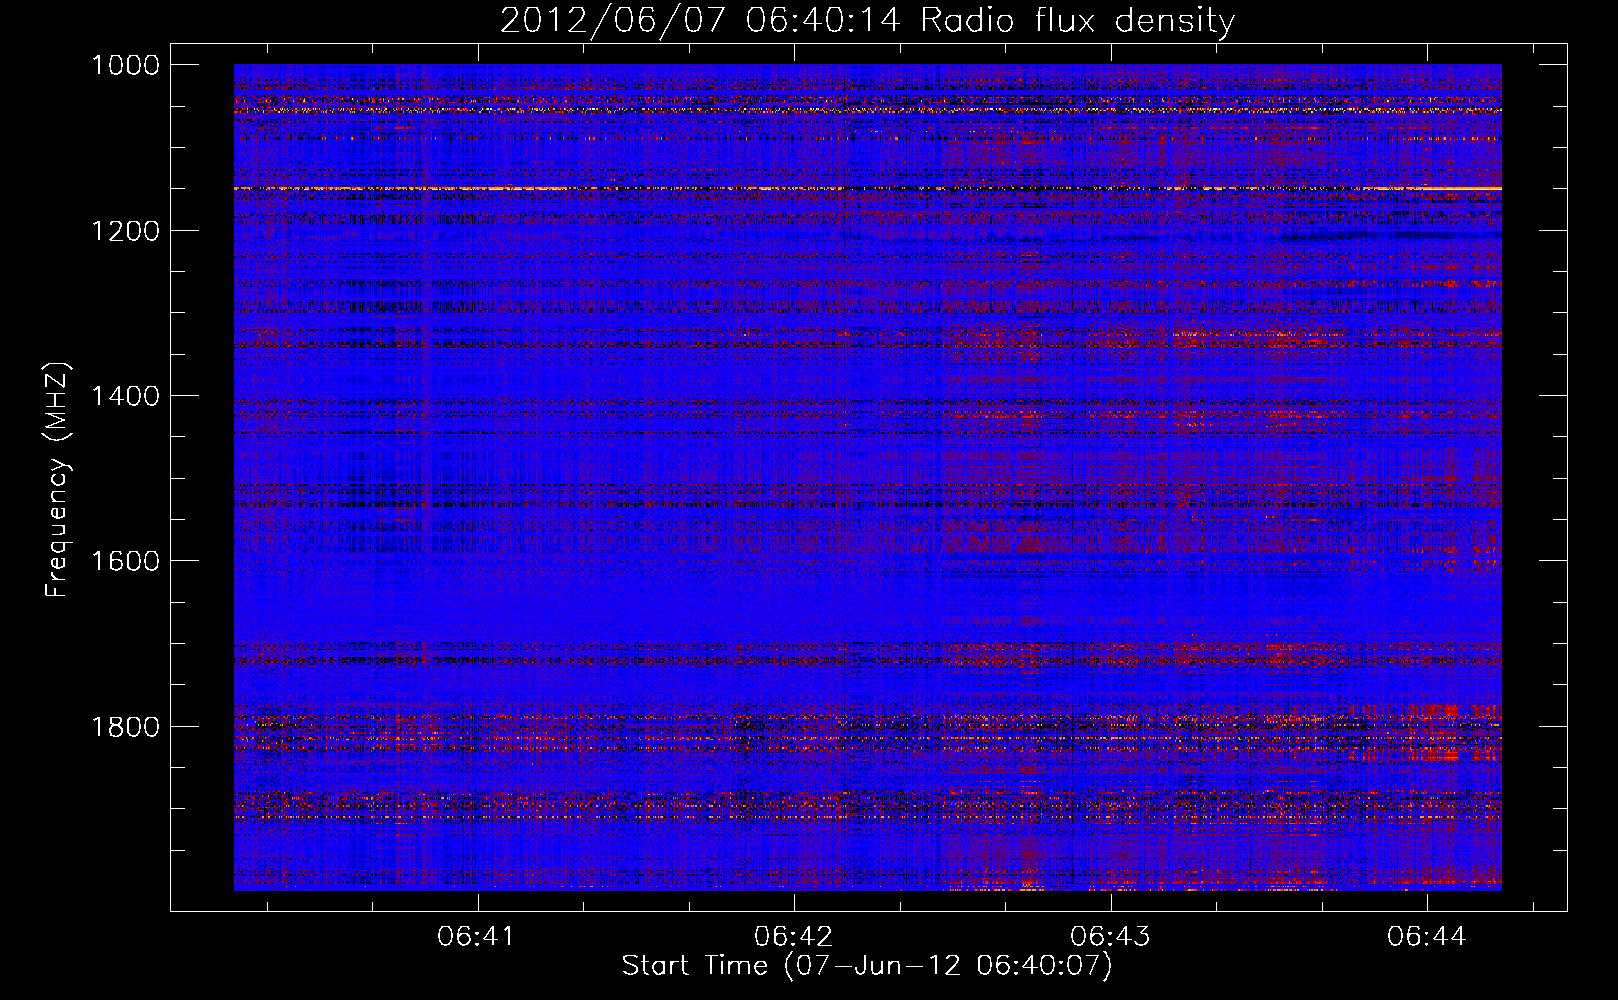This screenshot has width=1618, height=1000.
Task: Click the 06:42 time tick label
Action: [x=793, y=936]
